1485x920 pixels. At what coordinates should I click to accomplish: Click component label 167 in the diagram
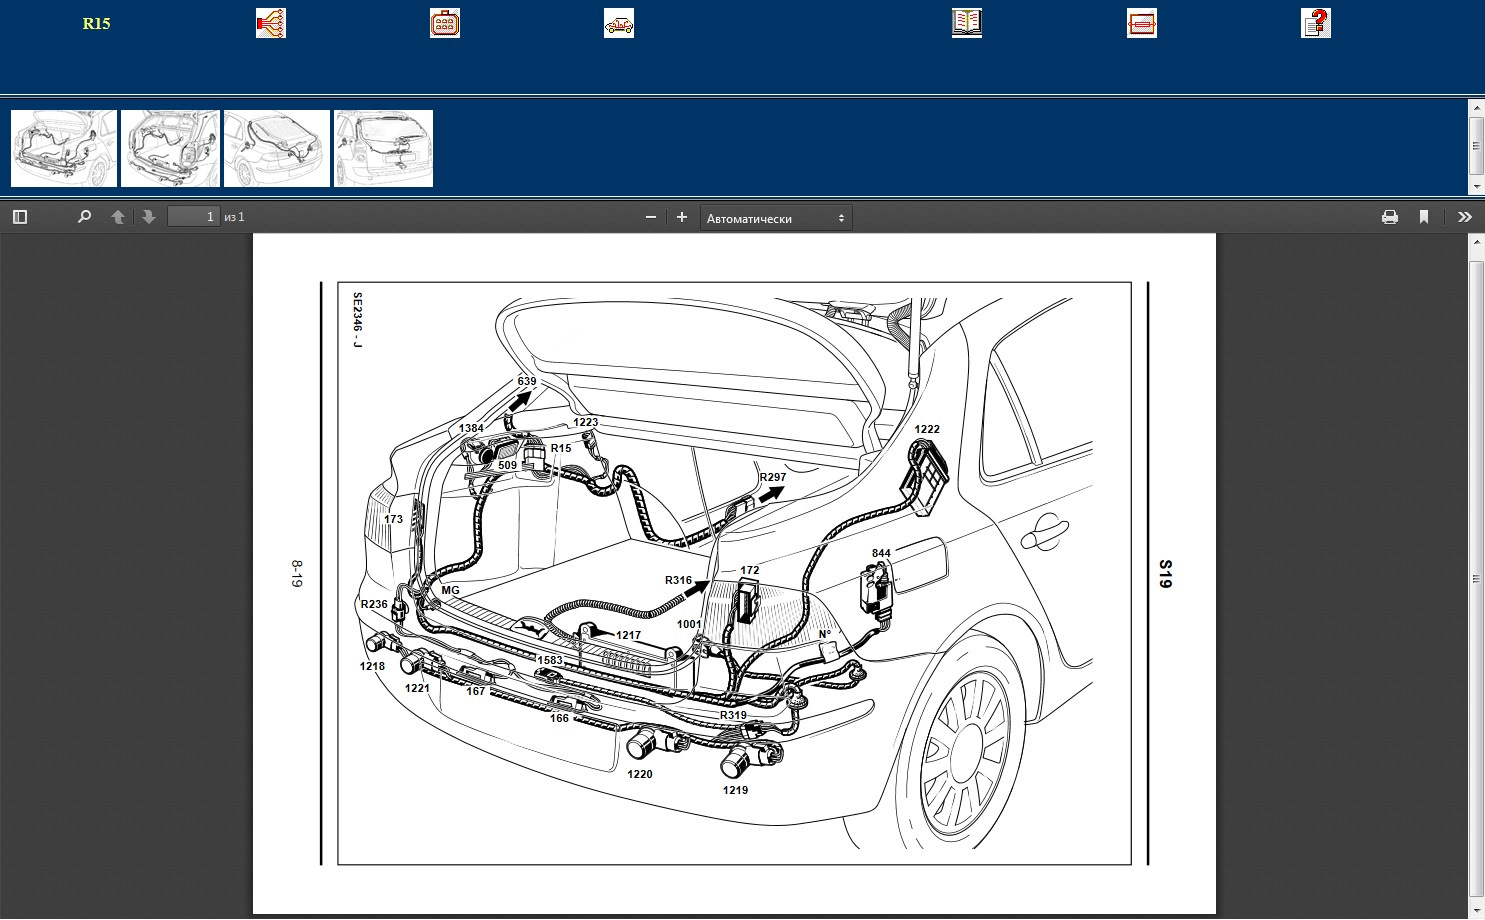pyautogui.click(x=476, y=692)
